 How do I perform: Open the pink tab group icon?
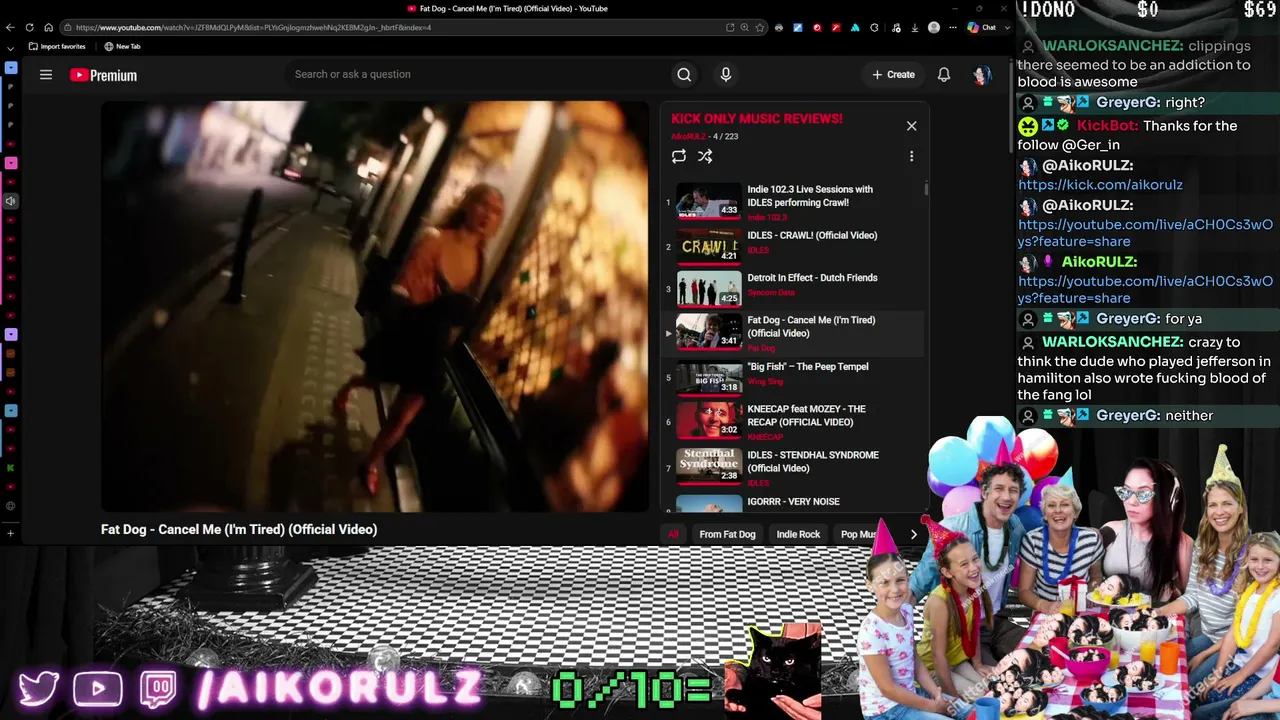(x=11, y=162)
